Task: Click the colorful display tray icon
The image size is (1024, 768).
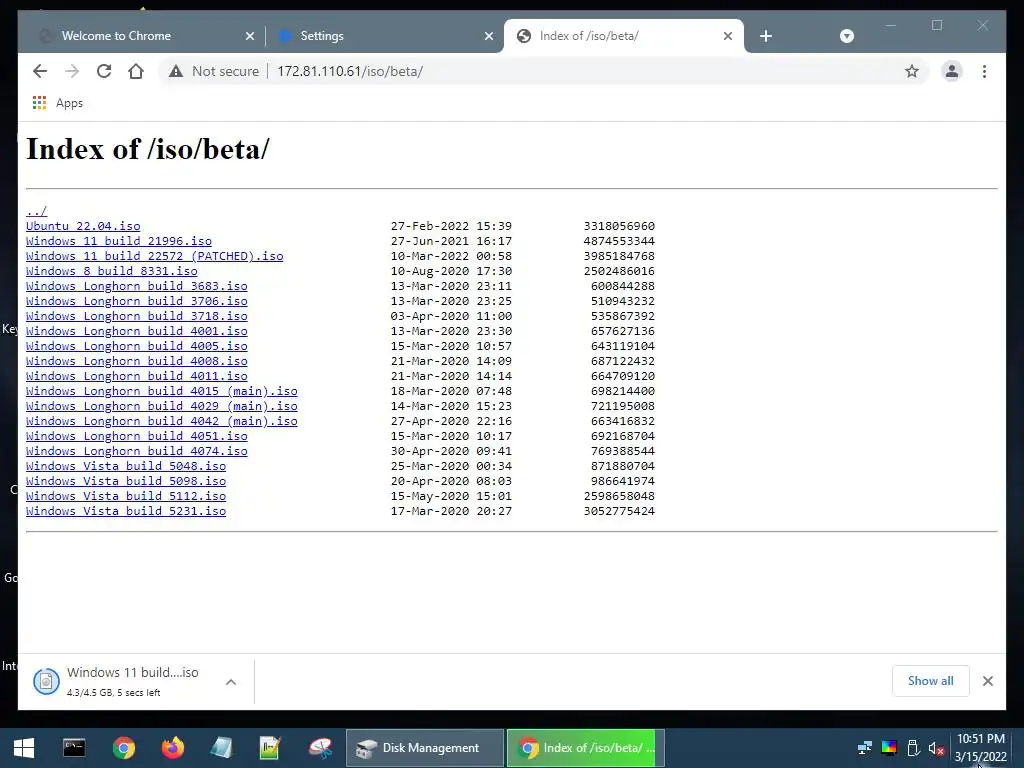Action: click(889, 748)
